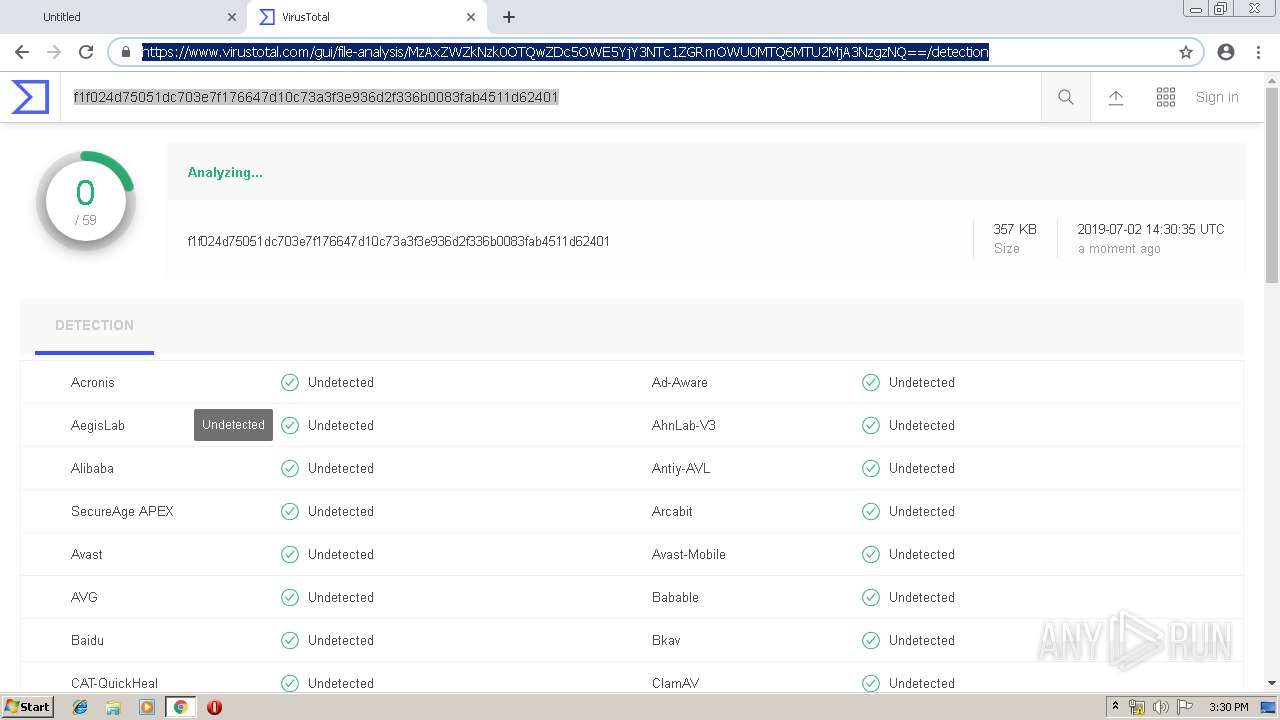Click the check icon in the Babable row
Screen dimensions: 1280x720
point(871,597)
